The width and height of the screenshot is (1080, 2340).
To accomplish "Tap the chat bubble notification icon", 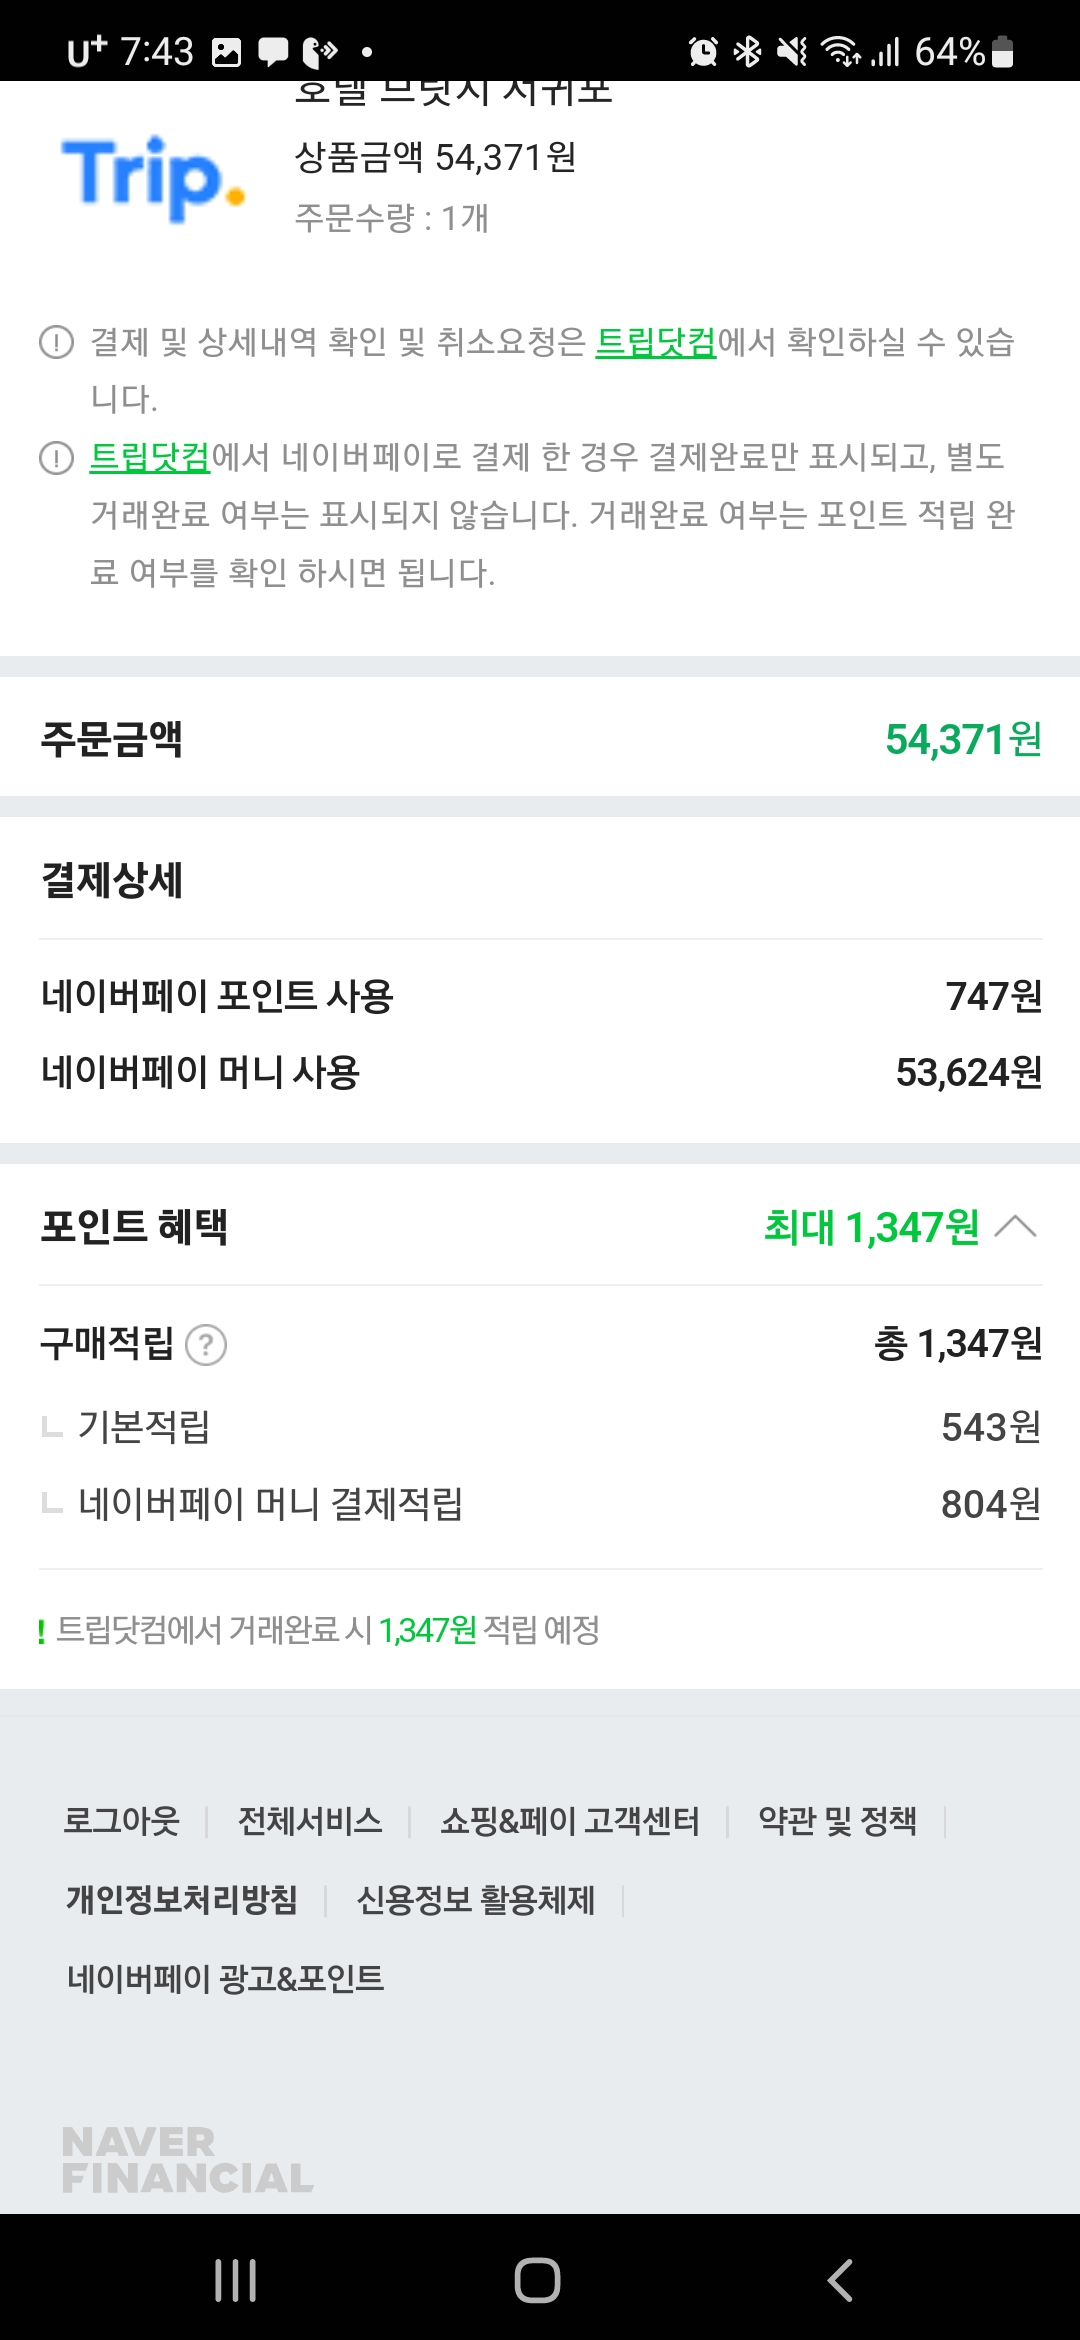I will point(273,51).
